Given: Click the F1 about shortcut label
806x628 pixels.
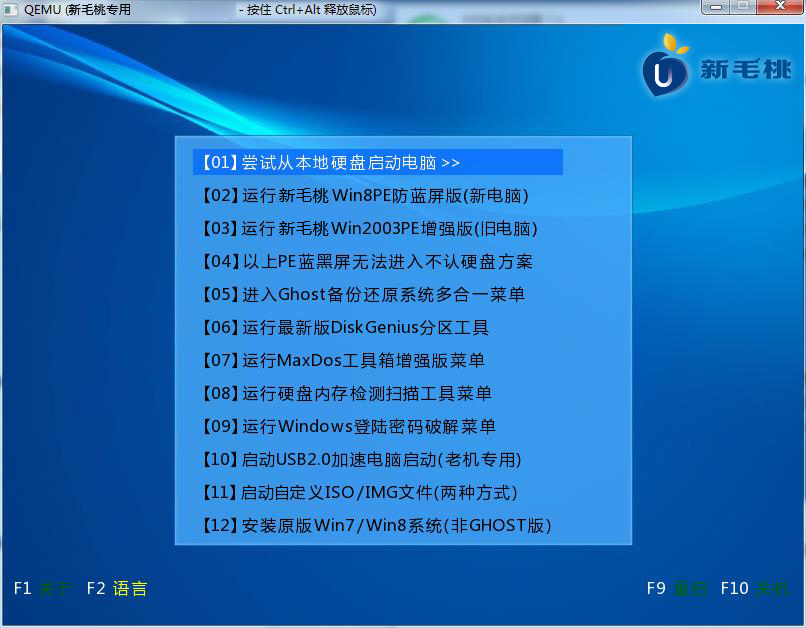Looking at the screenshot, I should 43,588.
